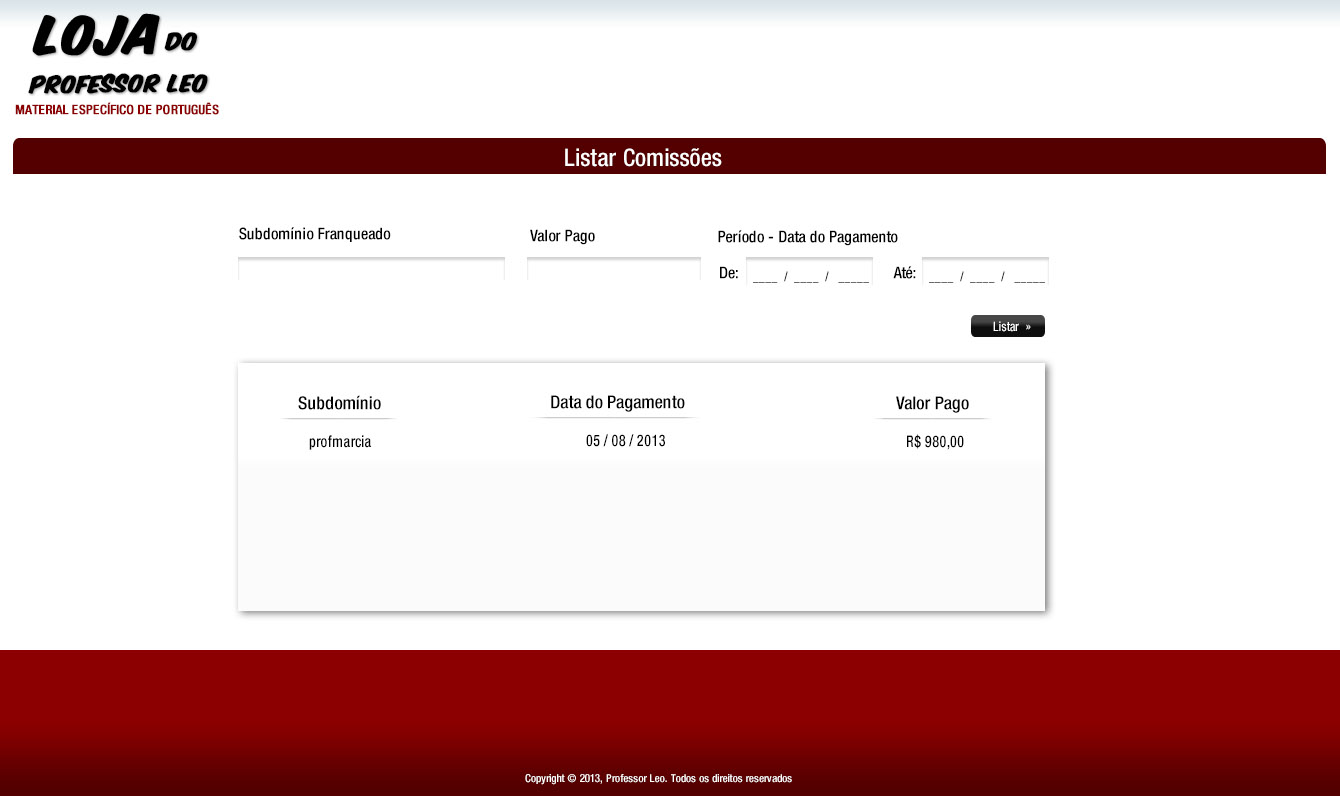Click the 'profmarcia' subdomain entry
Image resolution: width=1340 pixels, height=796 pixels.
340,442
